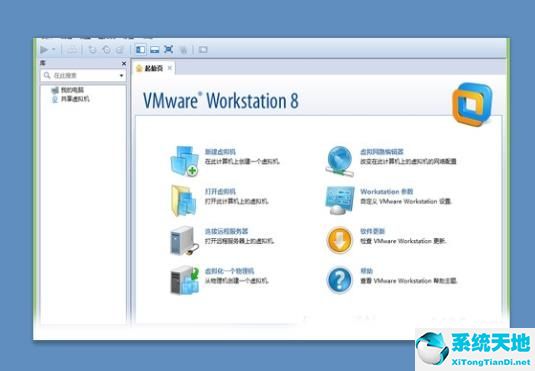Viewport: 535px width, 371px height.
Task: Toggle the Show Library sidebar button
Action: (x=141, y=50)
